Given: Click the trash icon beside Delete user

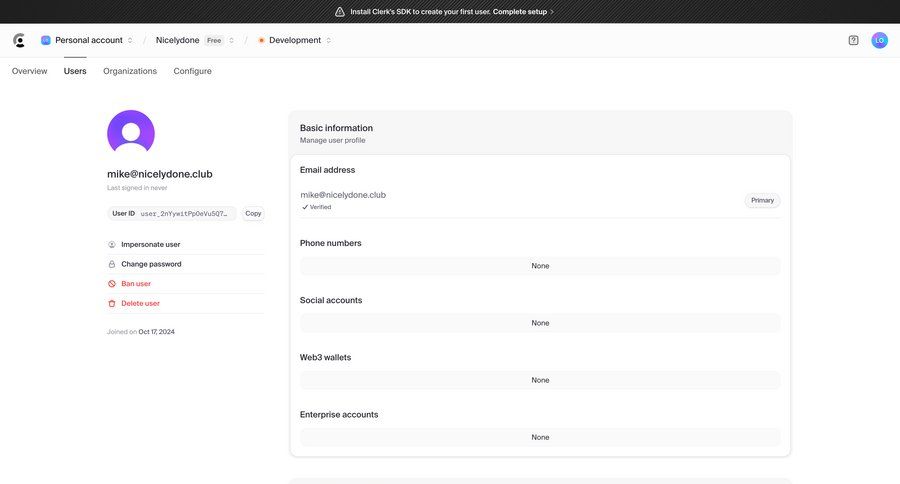Looking at the screenshot, I should [x=112, y=303].
